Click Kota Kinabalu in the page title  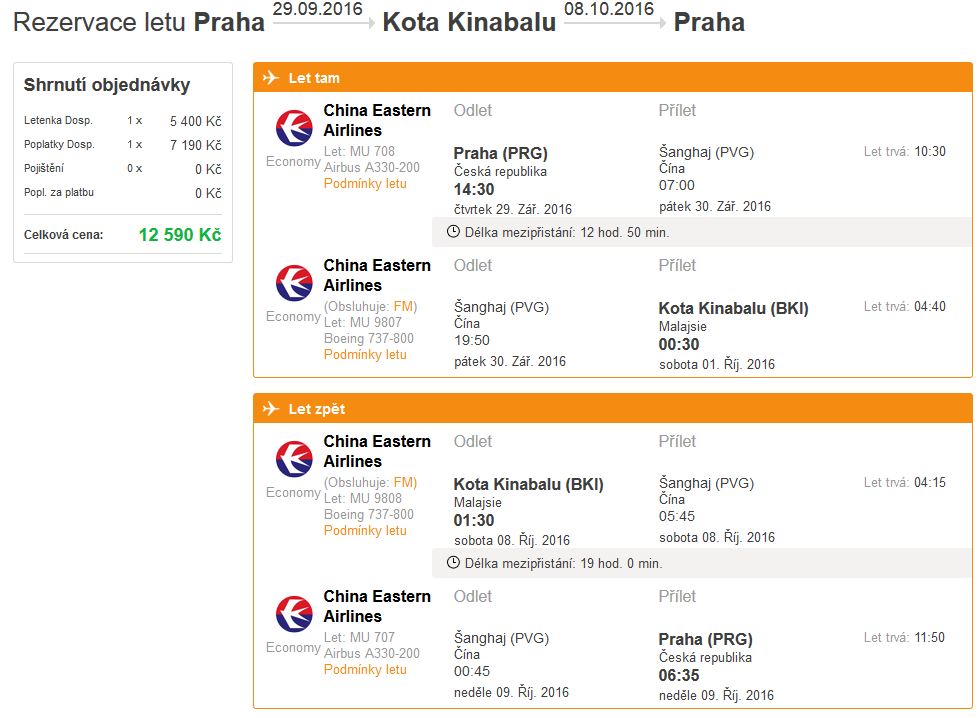[469, 22]
